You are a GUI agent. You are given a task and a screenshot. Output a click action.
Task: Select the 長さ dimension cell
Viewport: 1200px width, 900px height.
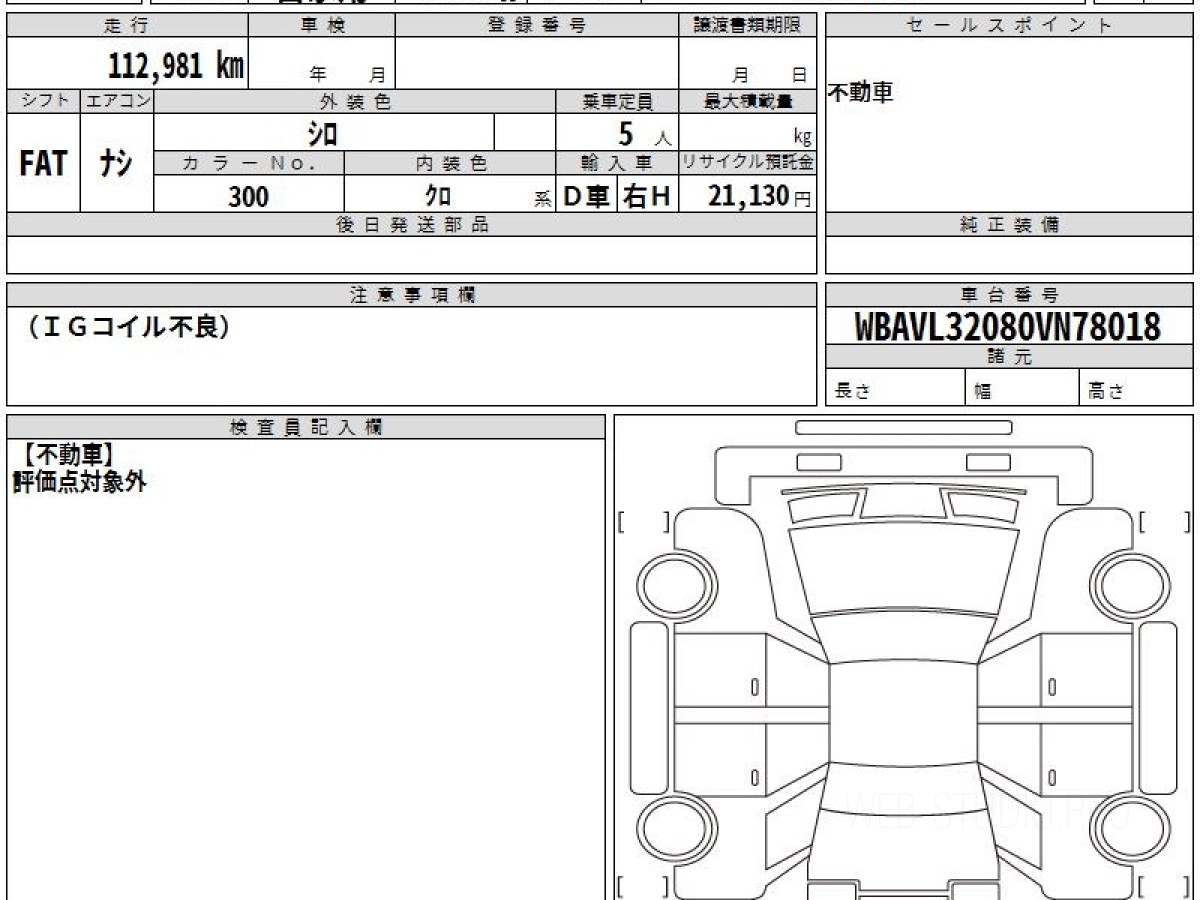pyautogui.click(x=895, y=388)
